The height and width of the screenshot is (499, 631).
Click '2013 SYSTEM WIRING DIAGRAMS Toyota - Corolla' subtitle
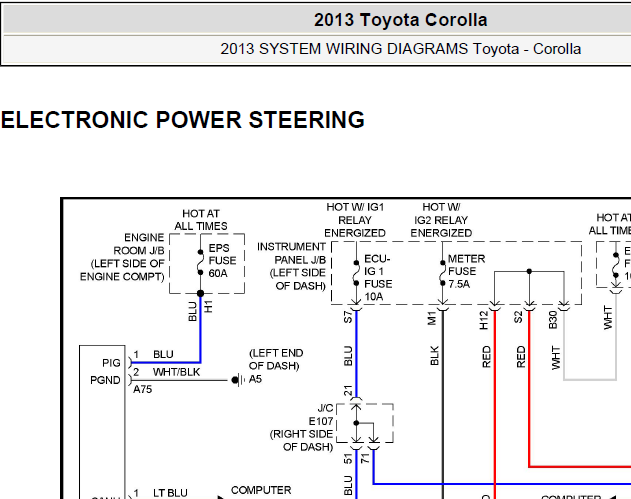(400, 49)
